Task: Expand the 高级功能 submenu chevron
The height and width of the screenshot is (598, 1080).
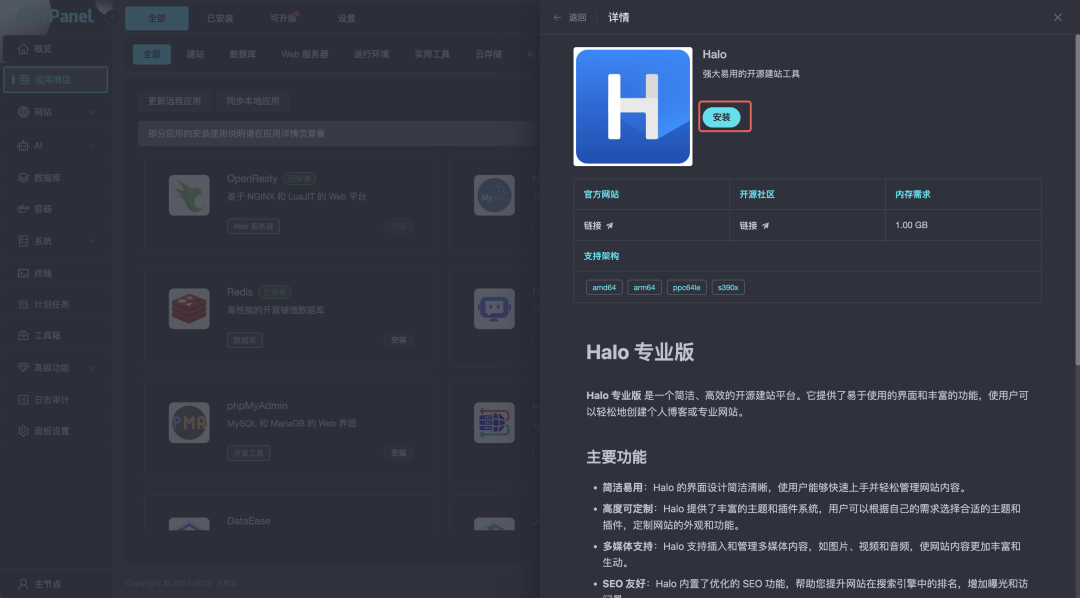Action: click(x=92, y=368)
